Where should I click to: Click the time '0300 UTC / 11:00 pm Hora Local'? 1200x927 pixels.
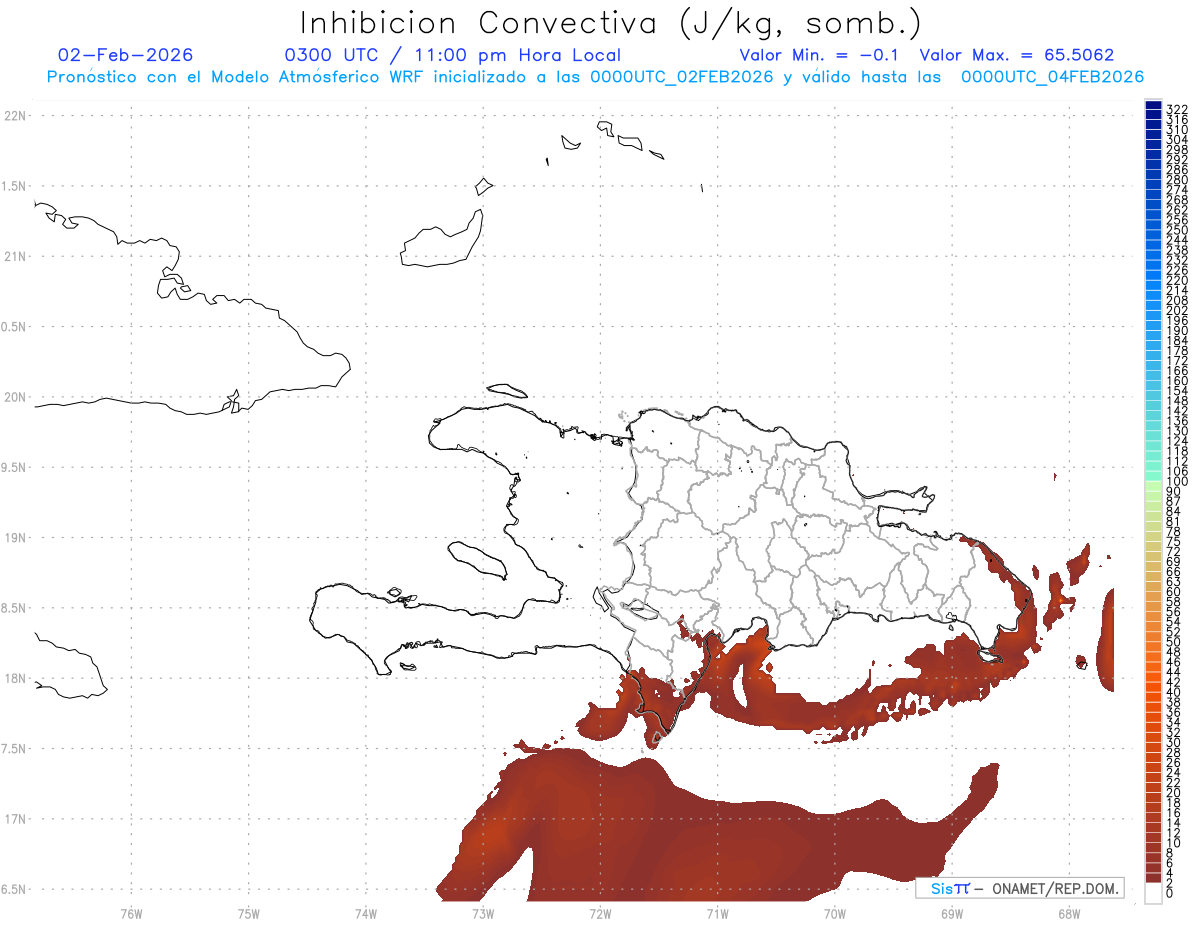[x=453, y=55]
